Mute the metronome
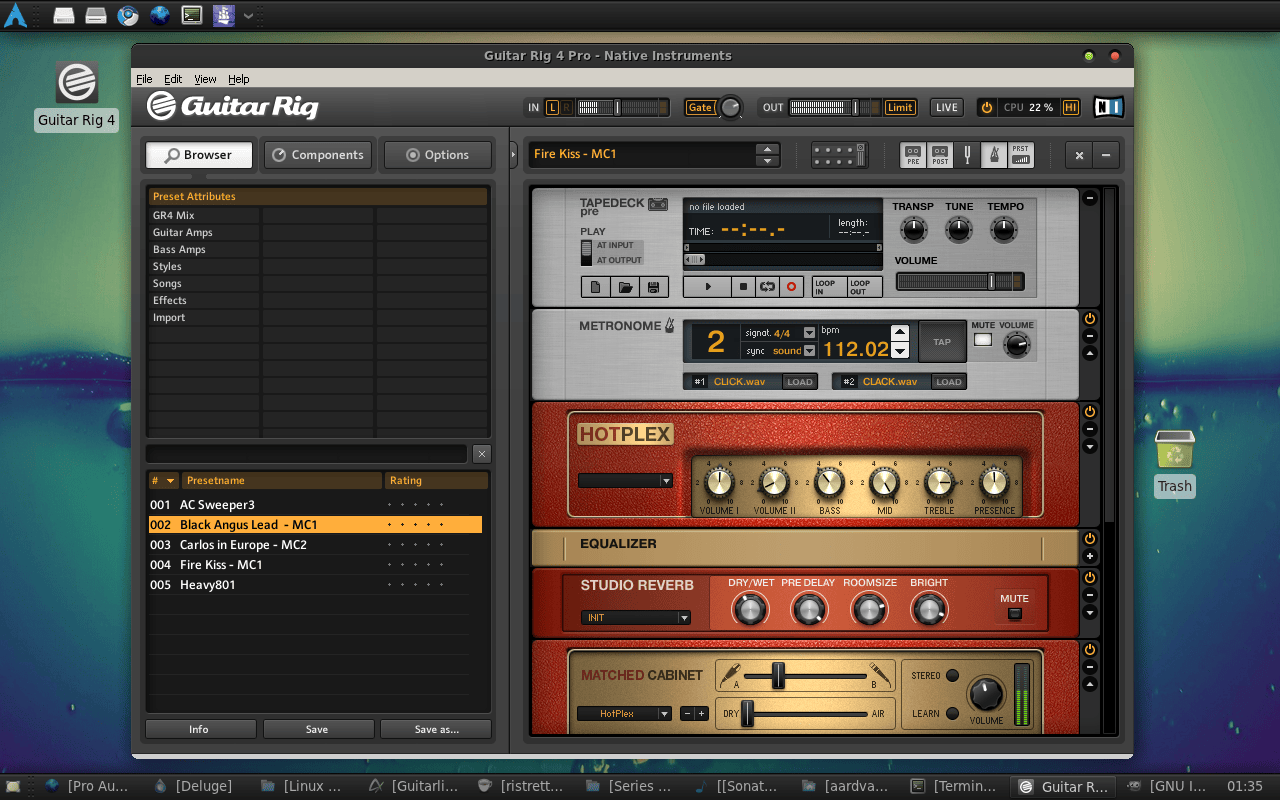1280x800 pixels. pos(983,340)
